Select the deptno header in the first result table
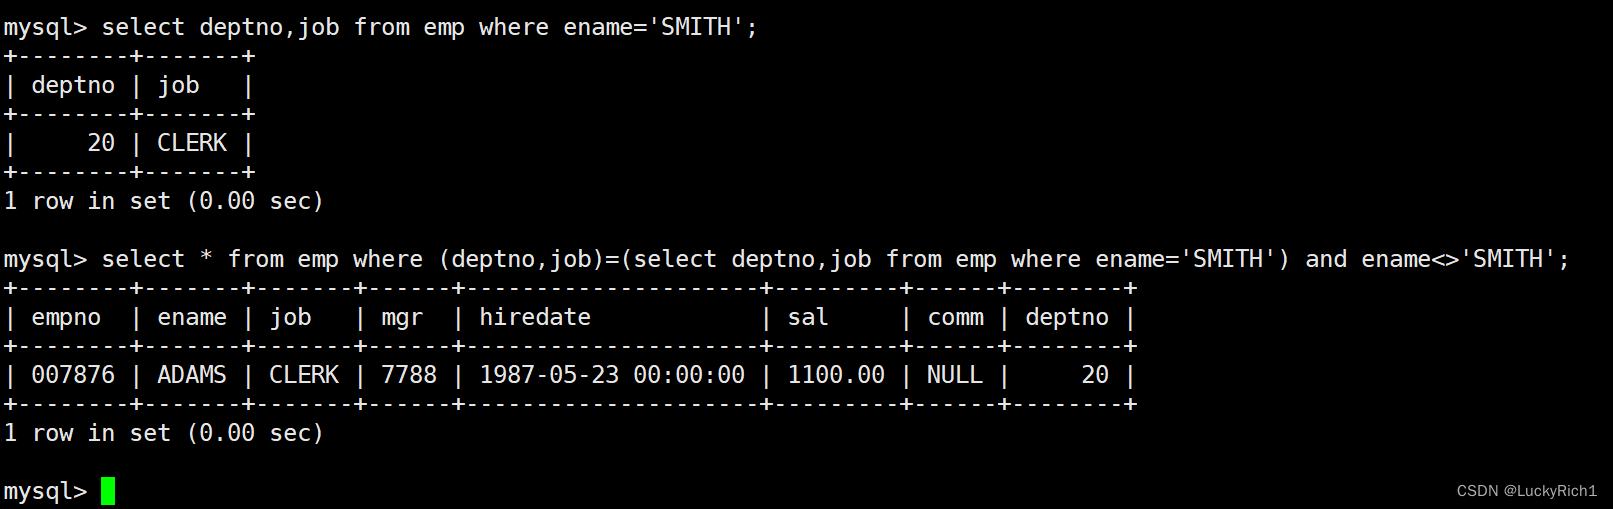The height and width of the screenshot is (509, 1613). point(73,86)
